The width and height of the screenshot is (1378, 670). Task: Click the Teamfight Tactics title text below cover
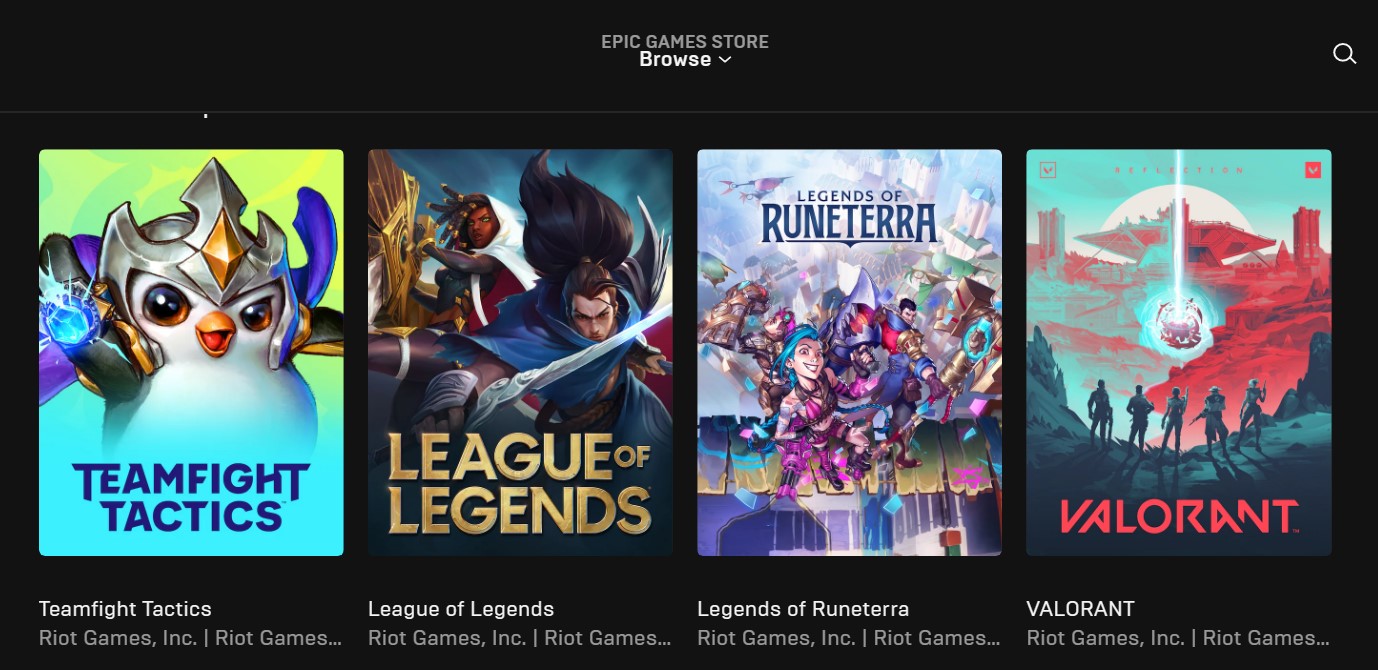coord(125,609)
